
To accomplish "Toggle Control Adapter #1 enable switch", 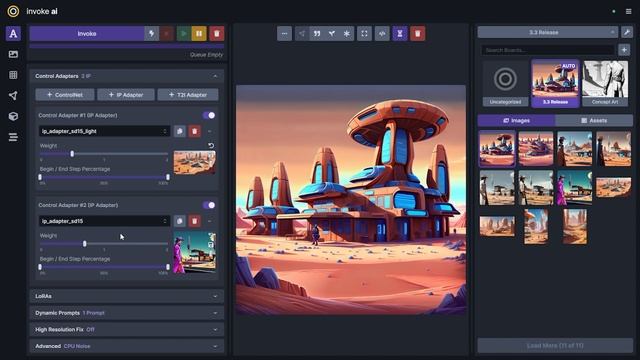I will [209, 115].
